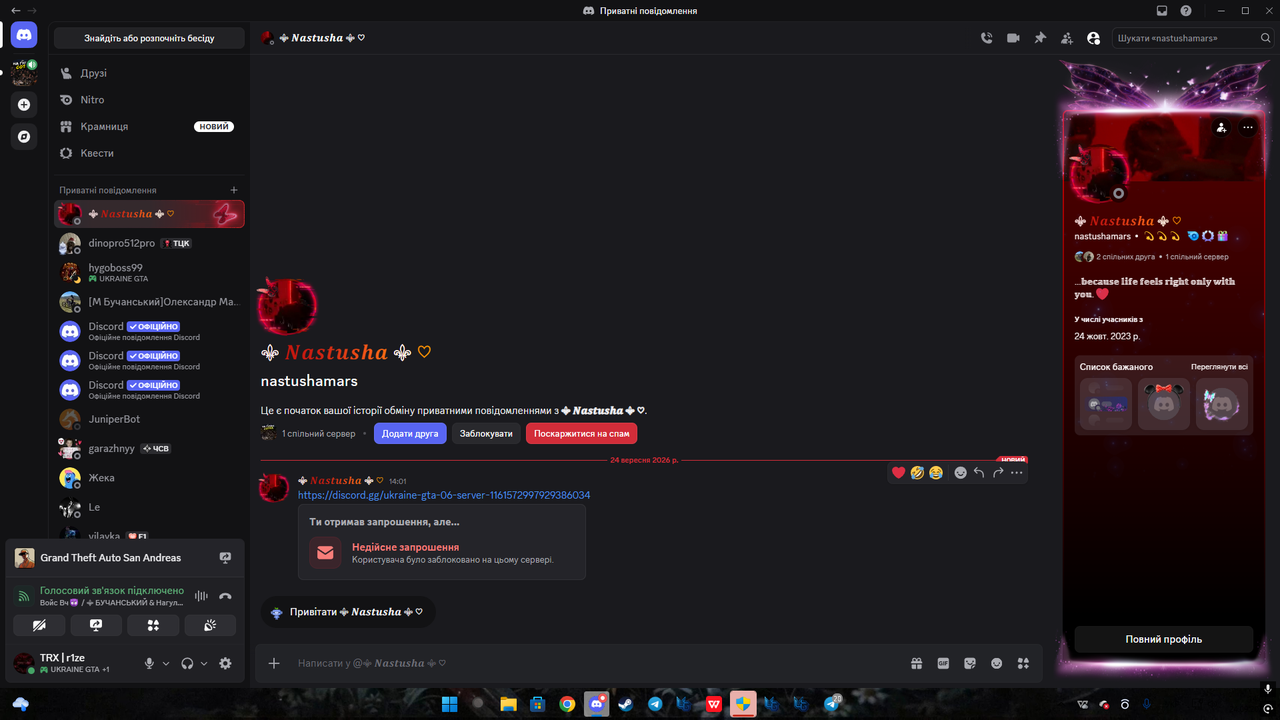The height and width of the screenshot is (720, 1280).
Task: React with red heart on message
Action: pos(898,472)
